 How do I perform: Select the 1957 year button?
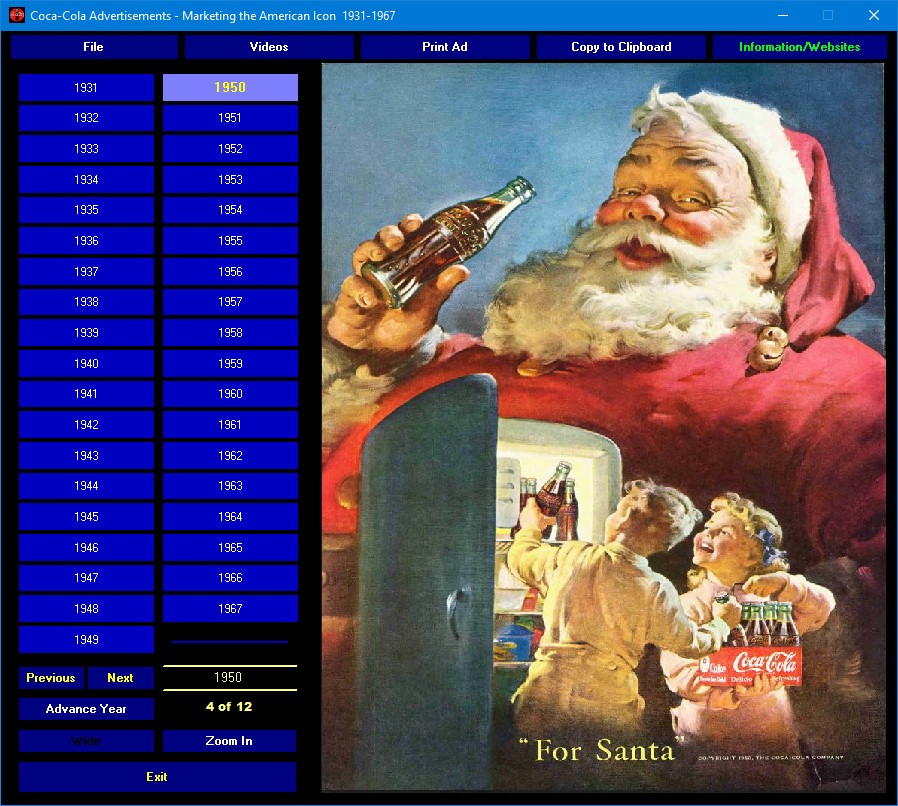pos(230,302)
